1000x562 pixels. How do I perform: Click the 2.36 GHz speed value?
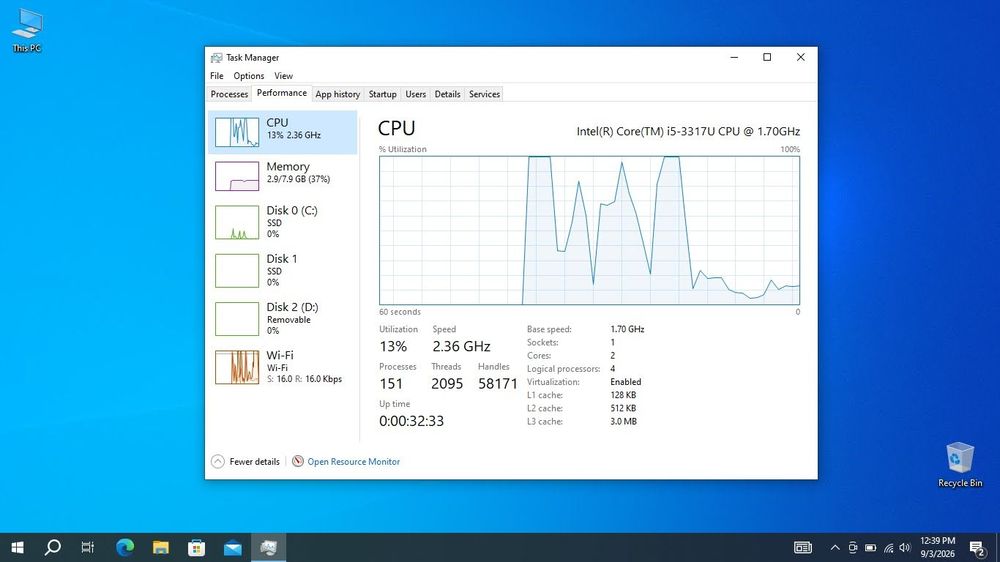[x=461, y=346]
